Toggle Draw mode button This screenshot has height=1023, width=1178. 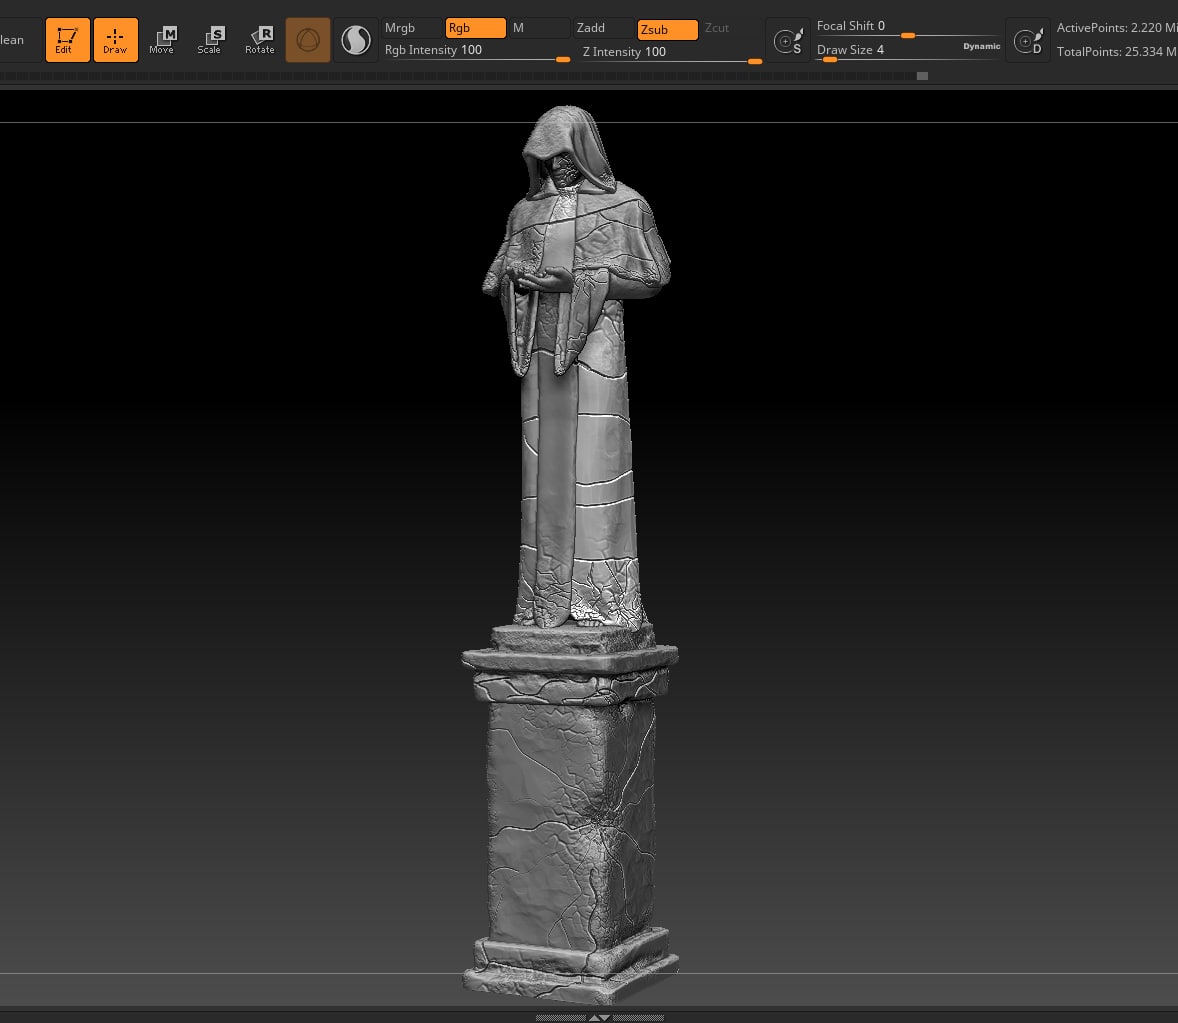pos(115,40)
